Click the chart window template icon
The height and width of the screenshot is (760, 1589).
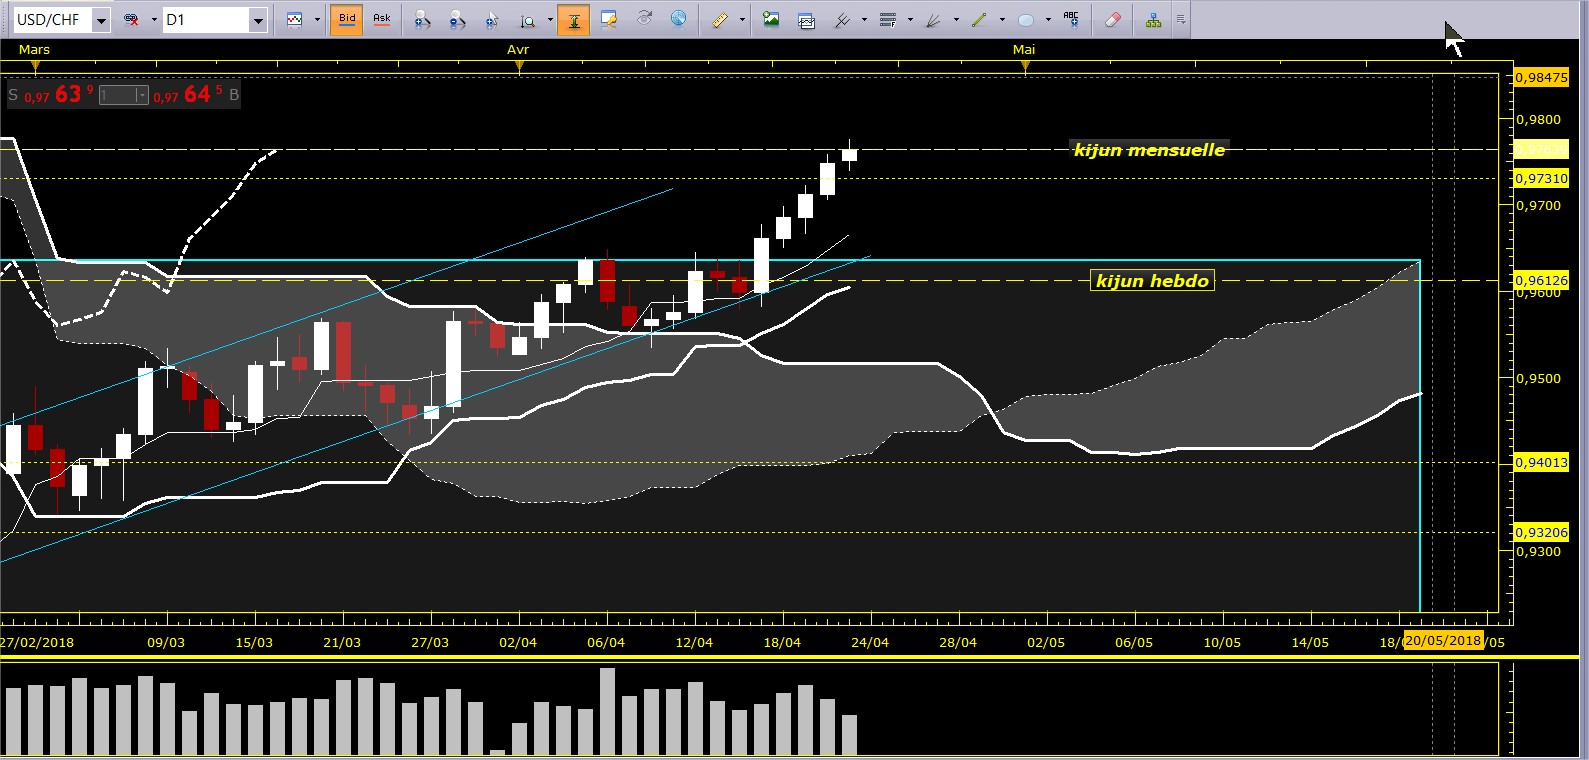click(807, 19)
